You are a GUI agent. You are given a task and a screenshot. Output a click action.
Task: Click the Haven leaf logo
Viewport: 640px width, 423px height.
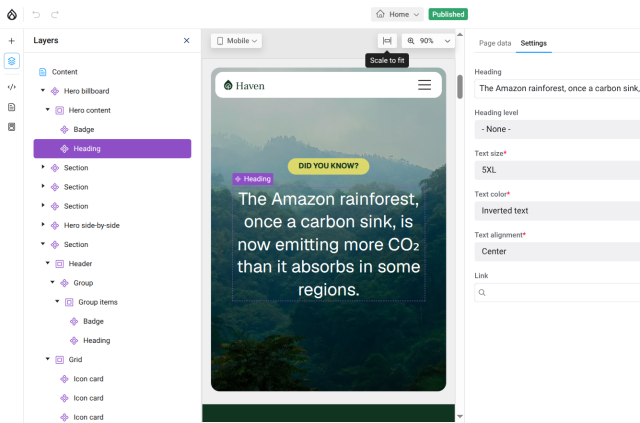coord(228,85)
